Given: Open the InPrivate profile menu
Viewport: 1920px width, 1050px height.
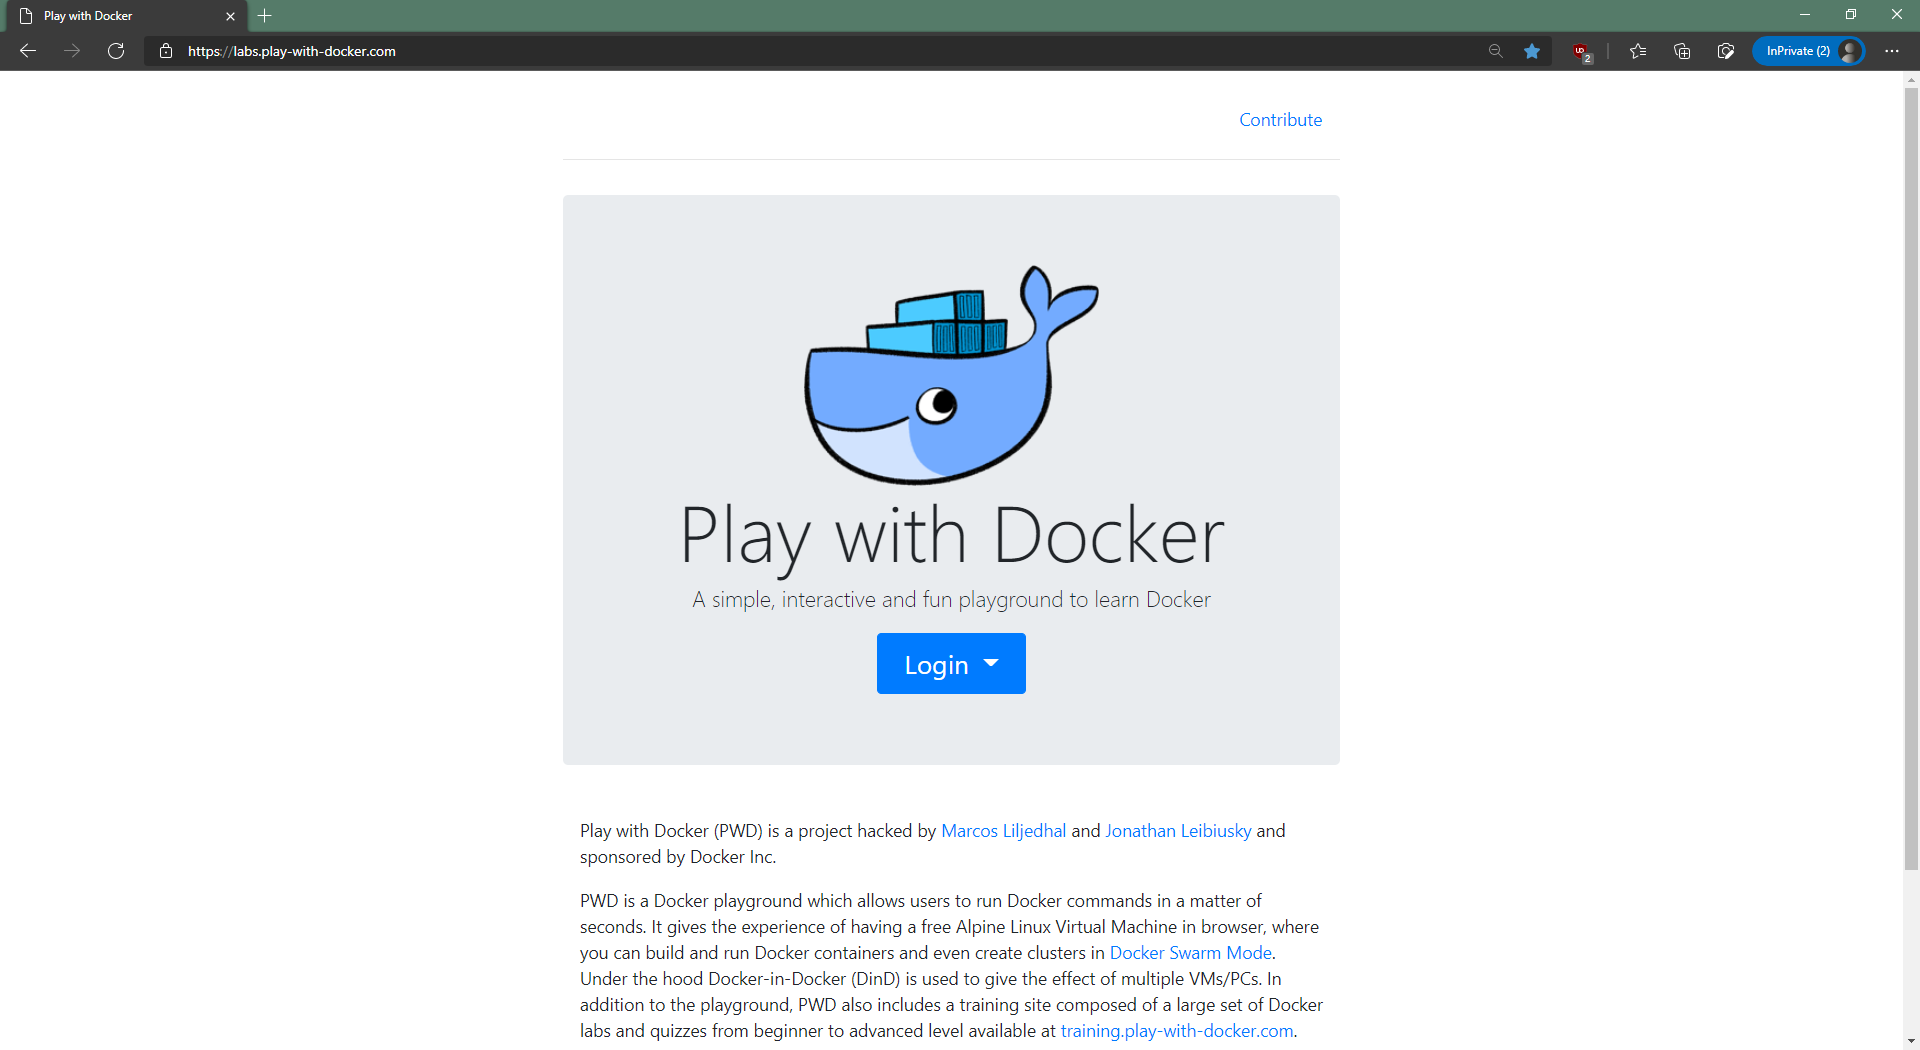Looking at the screenshot, I should click(1808, 51).
